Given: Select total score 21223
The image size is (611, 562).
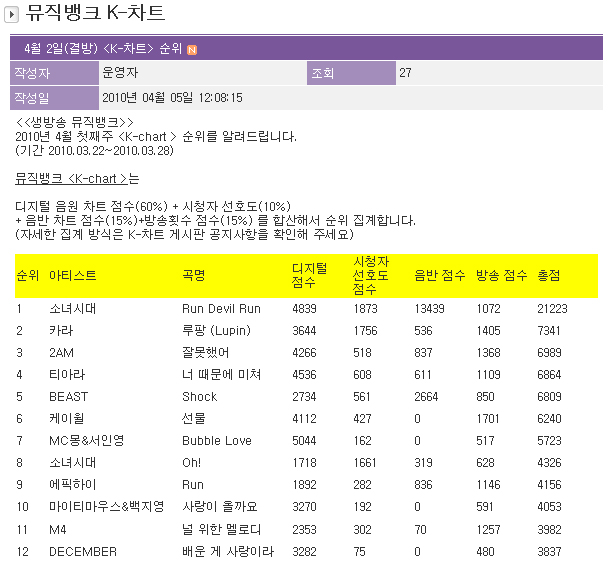Looking at the screenshot, I should pos(552,309).
